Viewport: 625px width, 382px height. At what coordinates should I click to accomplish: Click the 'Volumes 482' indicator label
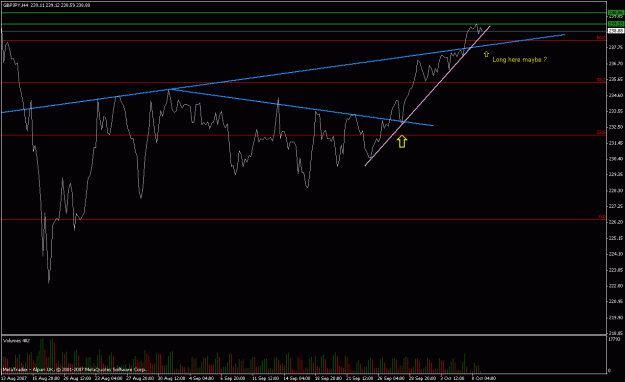pos(16,341)
